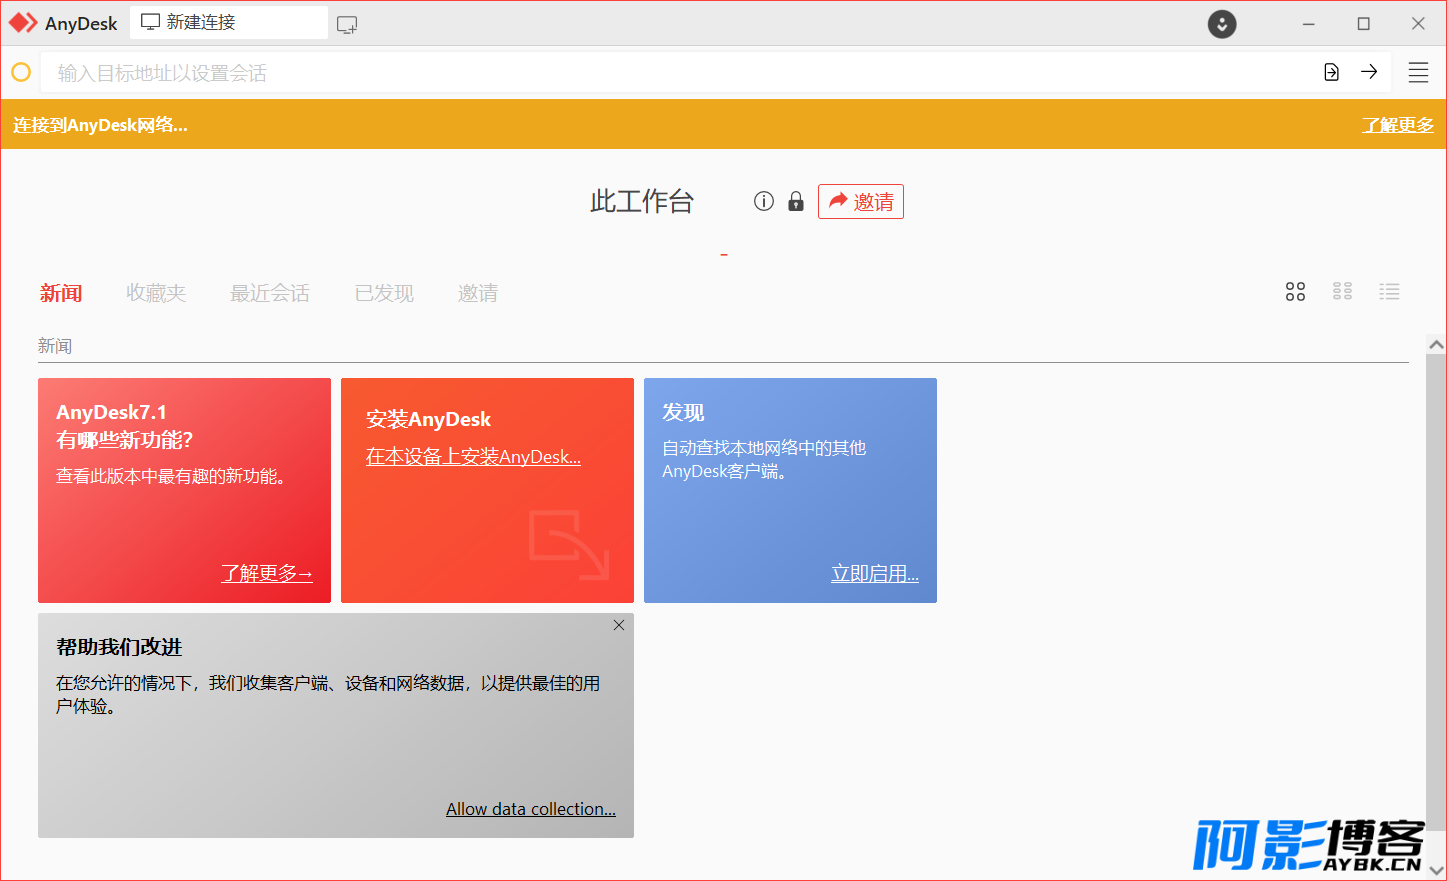Click the Allow data collection link
1447x881 pixels.
pos(530,809)
